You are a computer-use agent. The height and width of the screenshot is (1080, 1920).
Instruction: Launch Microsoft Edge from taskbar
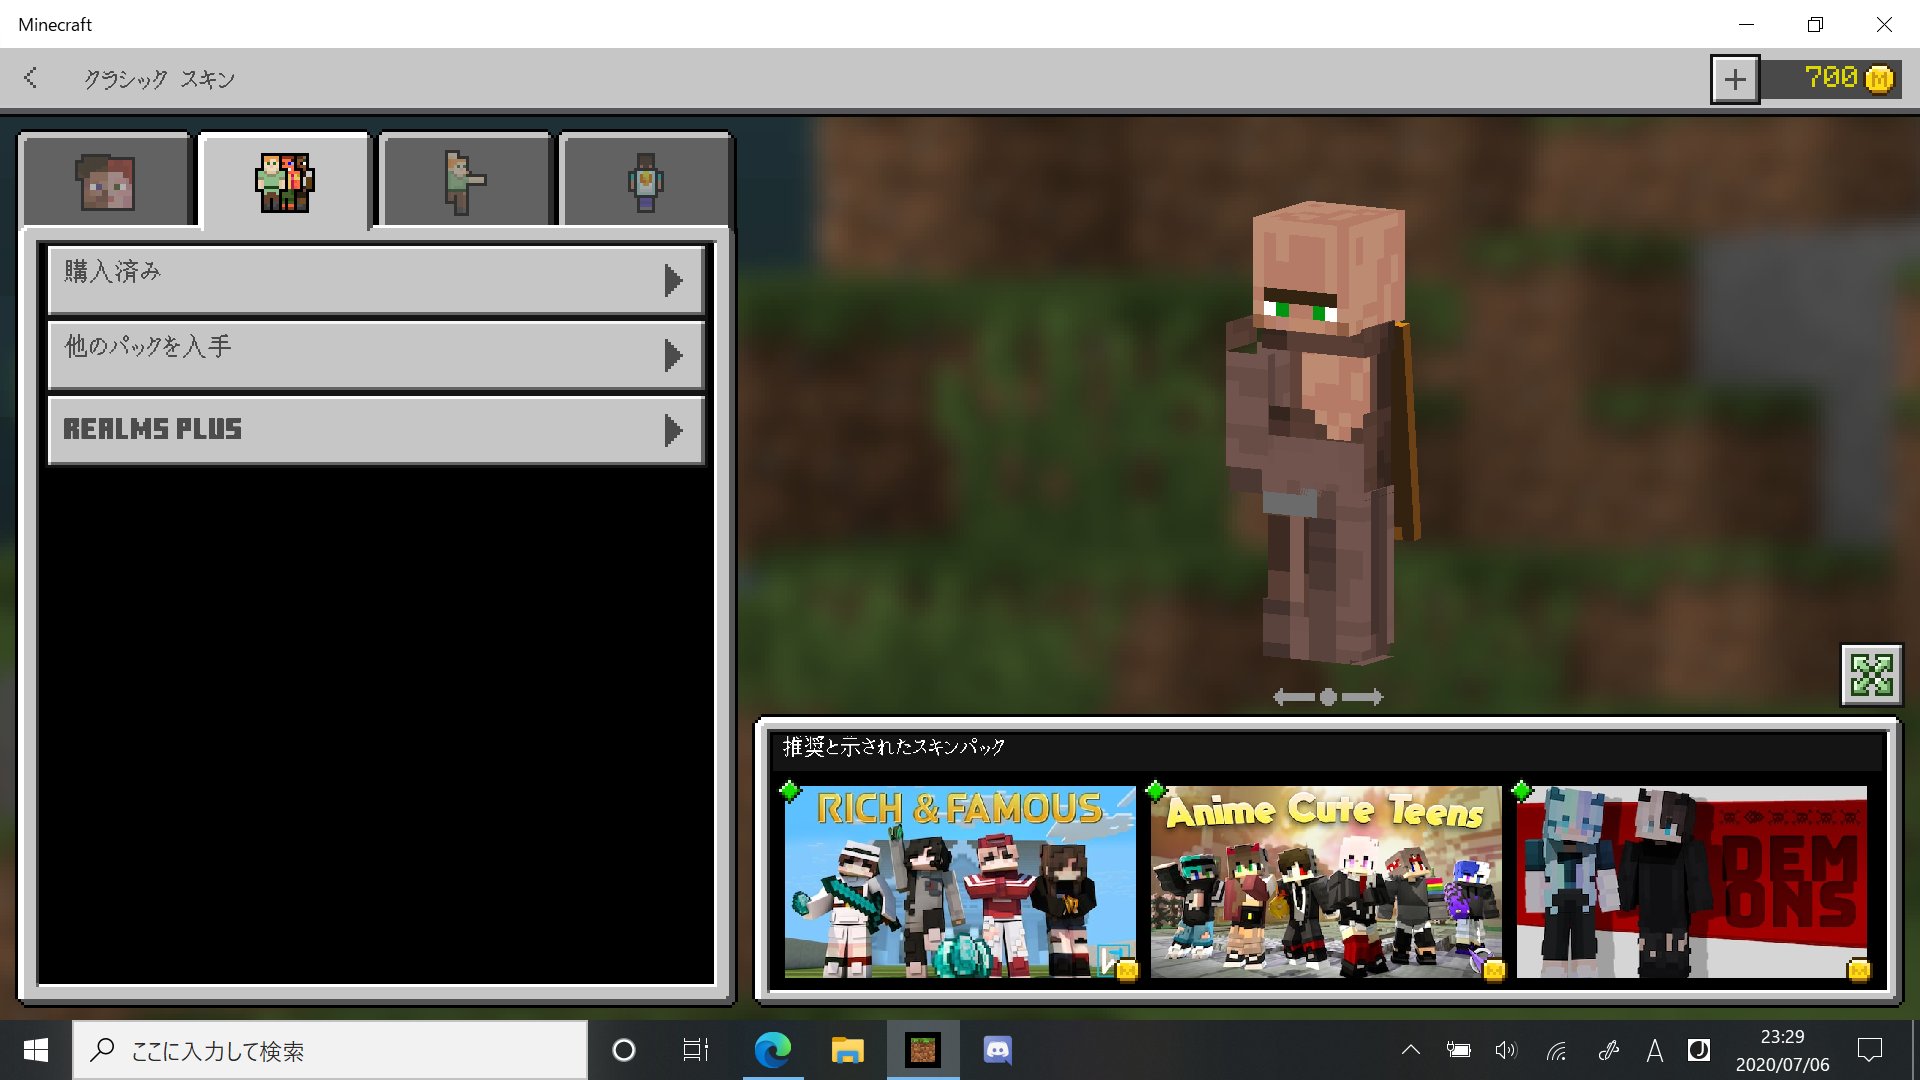[x=772, y=1050]
